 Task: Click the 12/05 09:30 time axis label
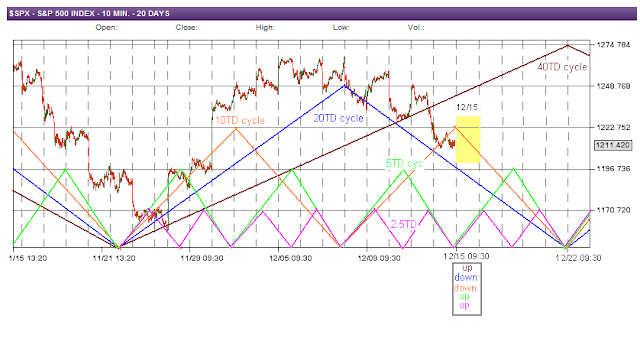(291, 258)
